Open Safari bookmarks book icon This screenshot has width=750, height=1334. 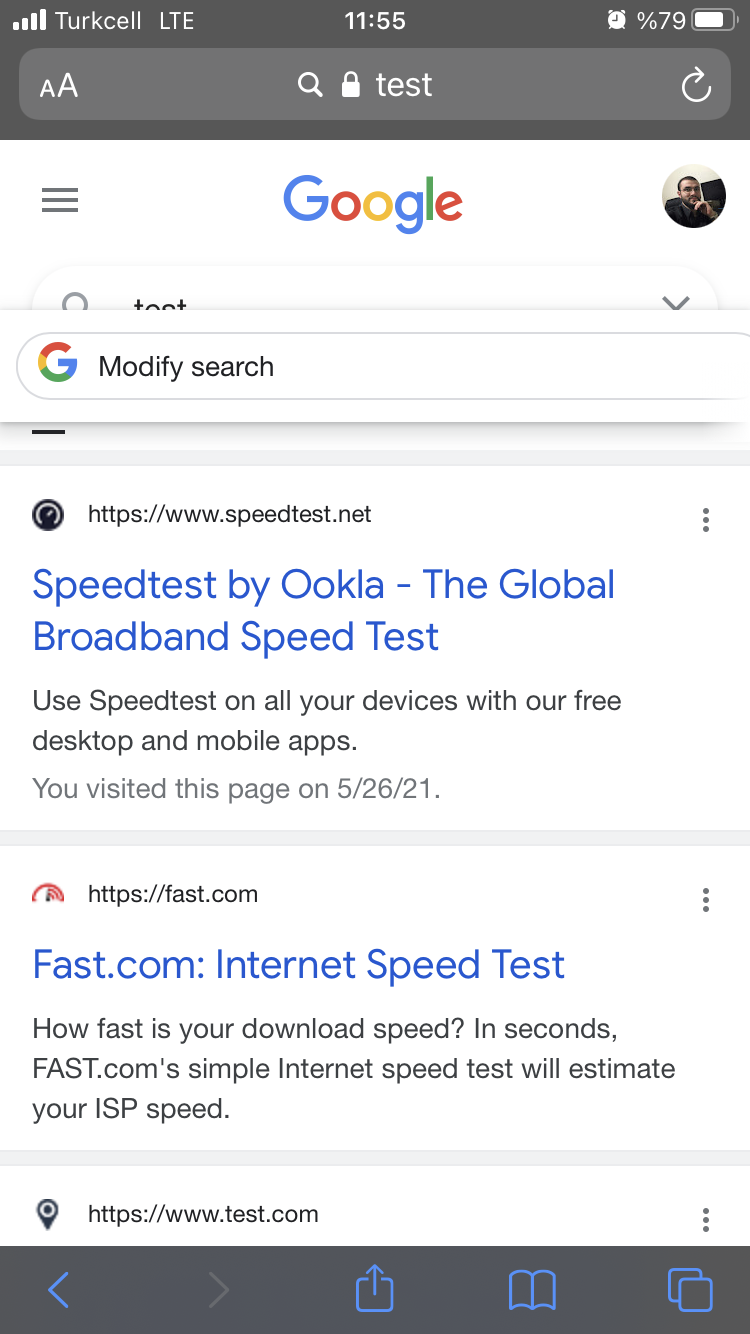tap(532, 1290)
